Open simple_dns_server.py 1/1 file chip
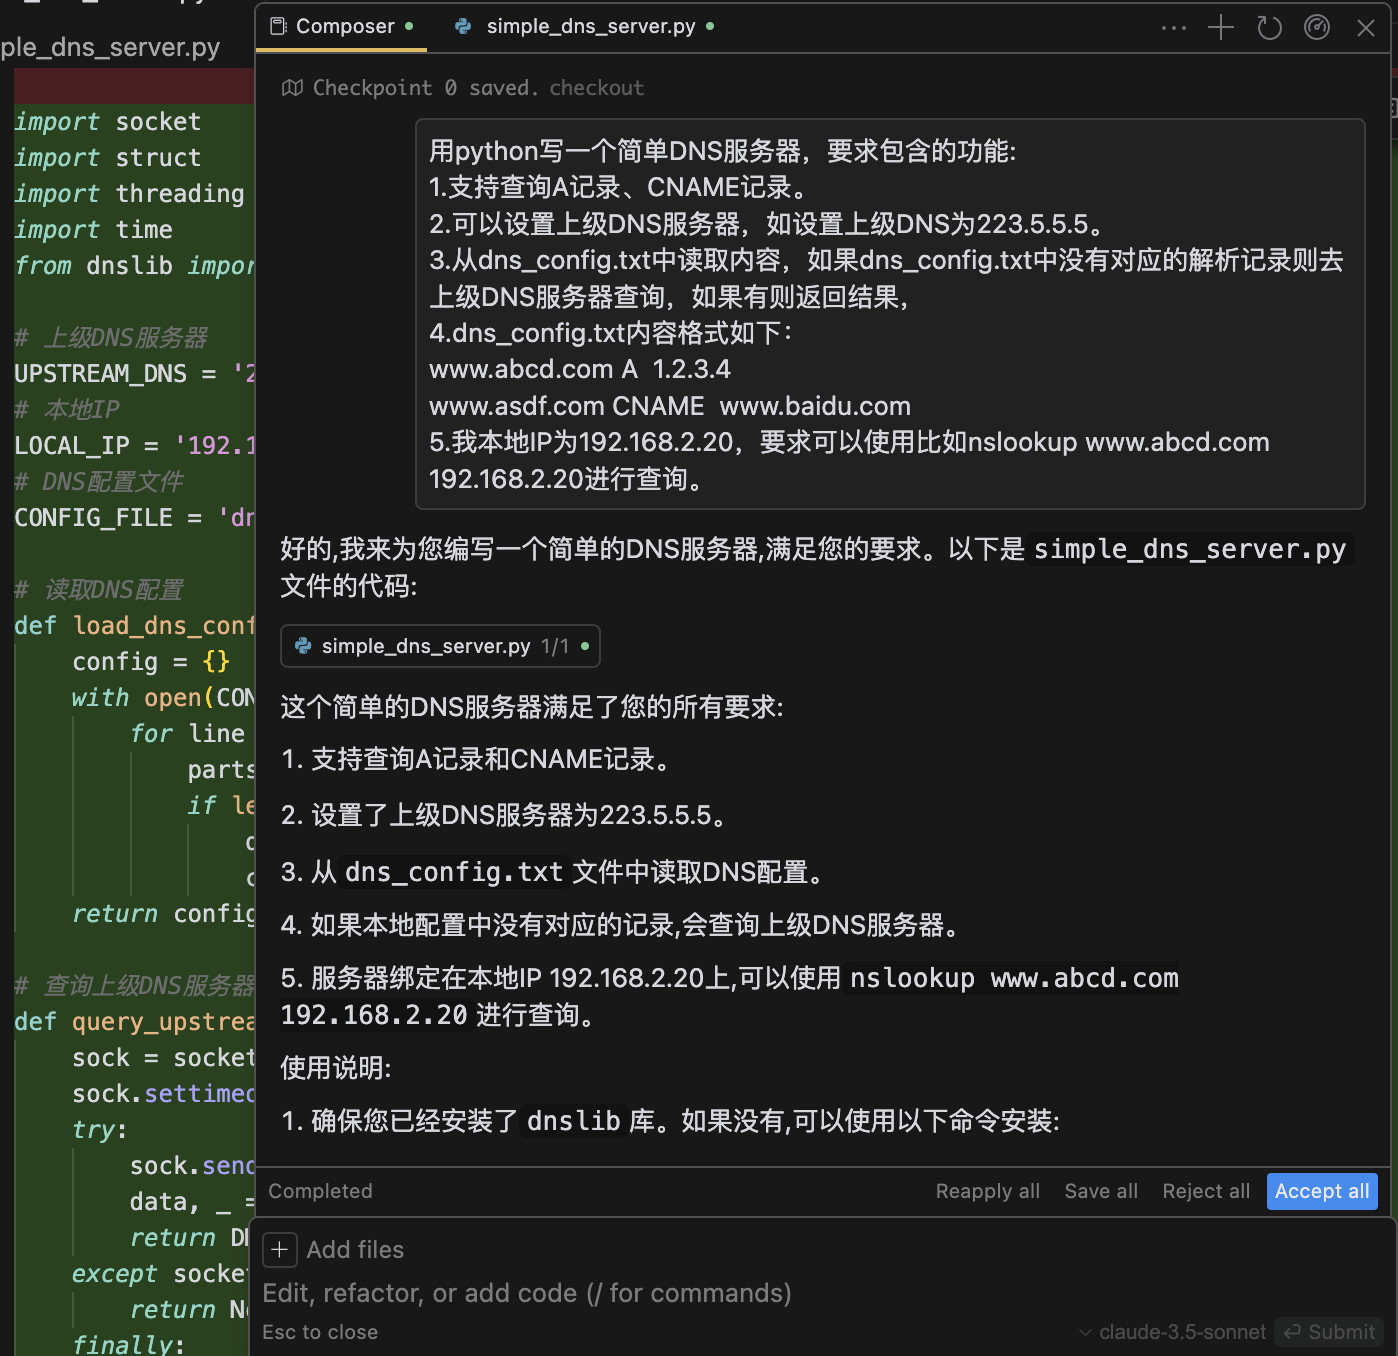This screenshot has height=1356, width=1398. point(440,646)
